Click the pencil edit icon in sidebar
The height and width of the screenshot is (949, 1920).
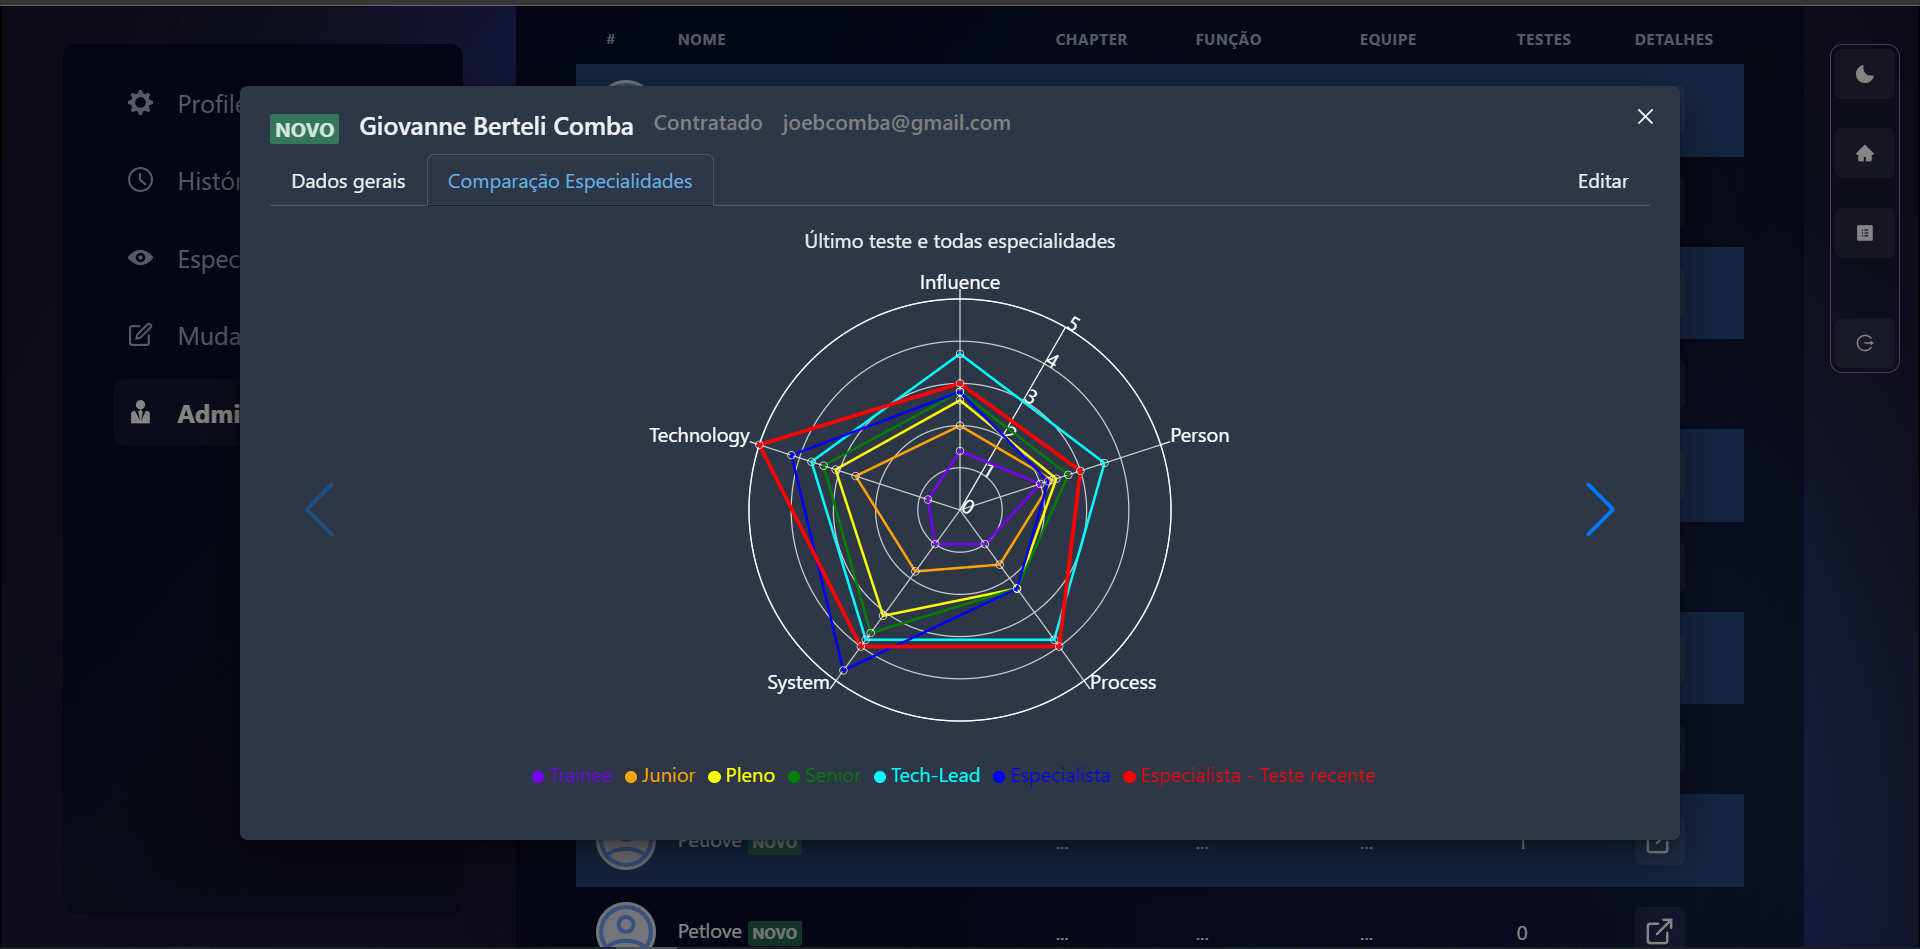point(141,335)
